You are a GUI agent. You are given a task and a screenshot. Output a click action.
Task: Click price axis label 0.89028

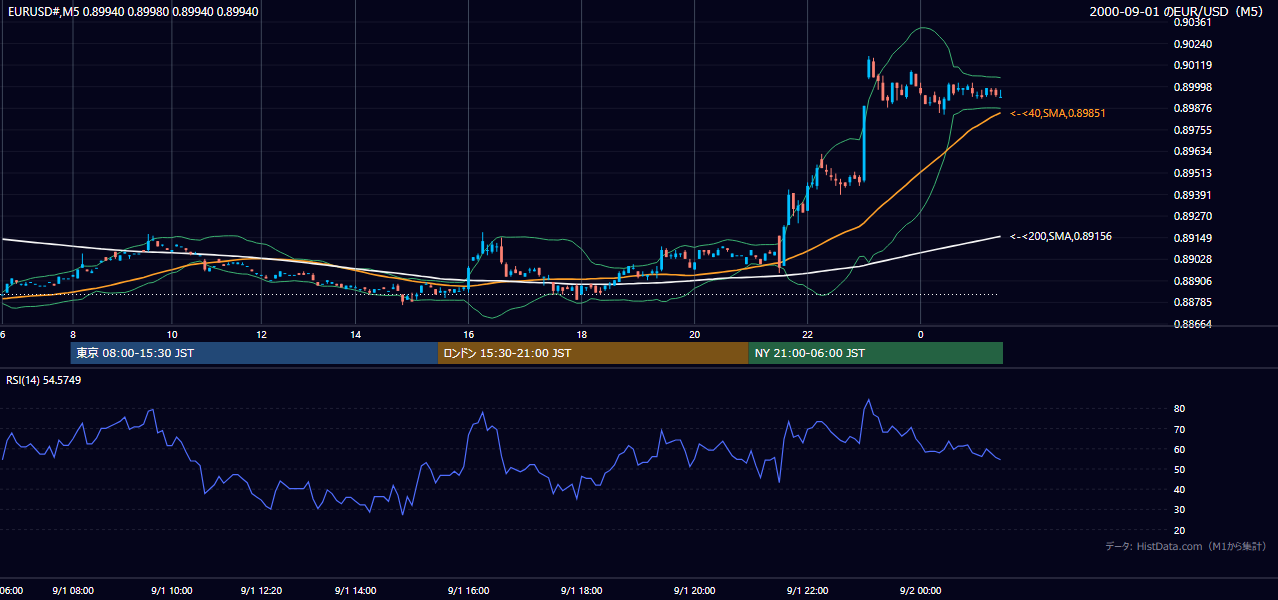tap(1192, 259)
